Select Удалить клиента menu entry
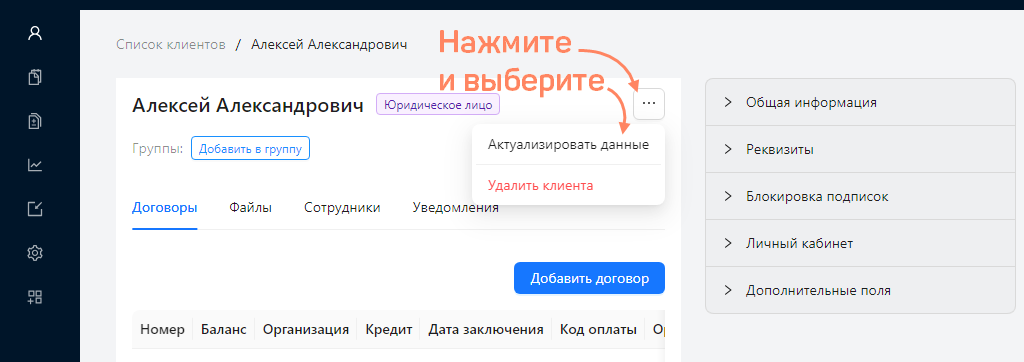Screen dimensions: 1024x362 click(x=568, y=186)
